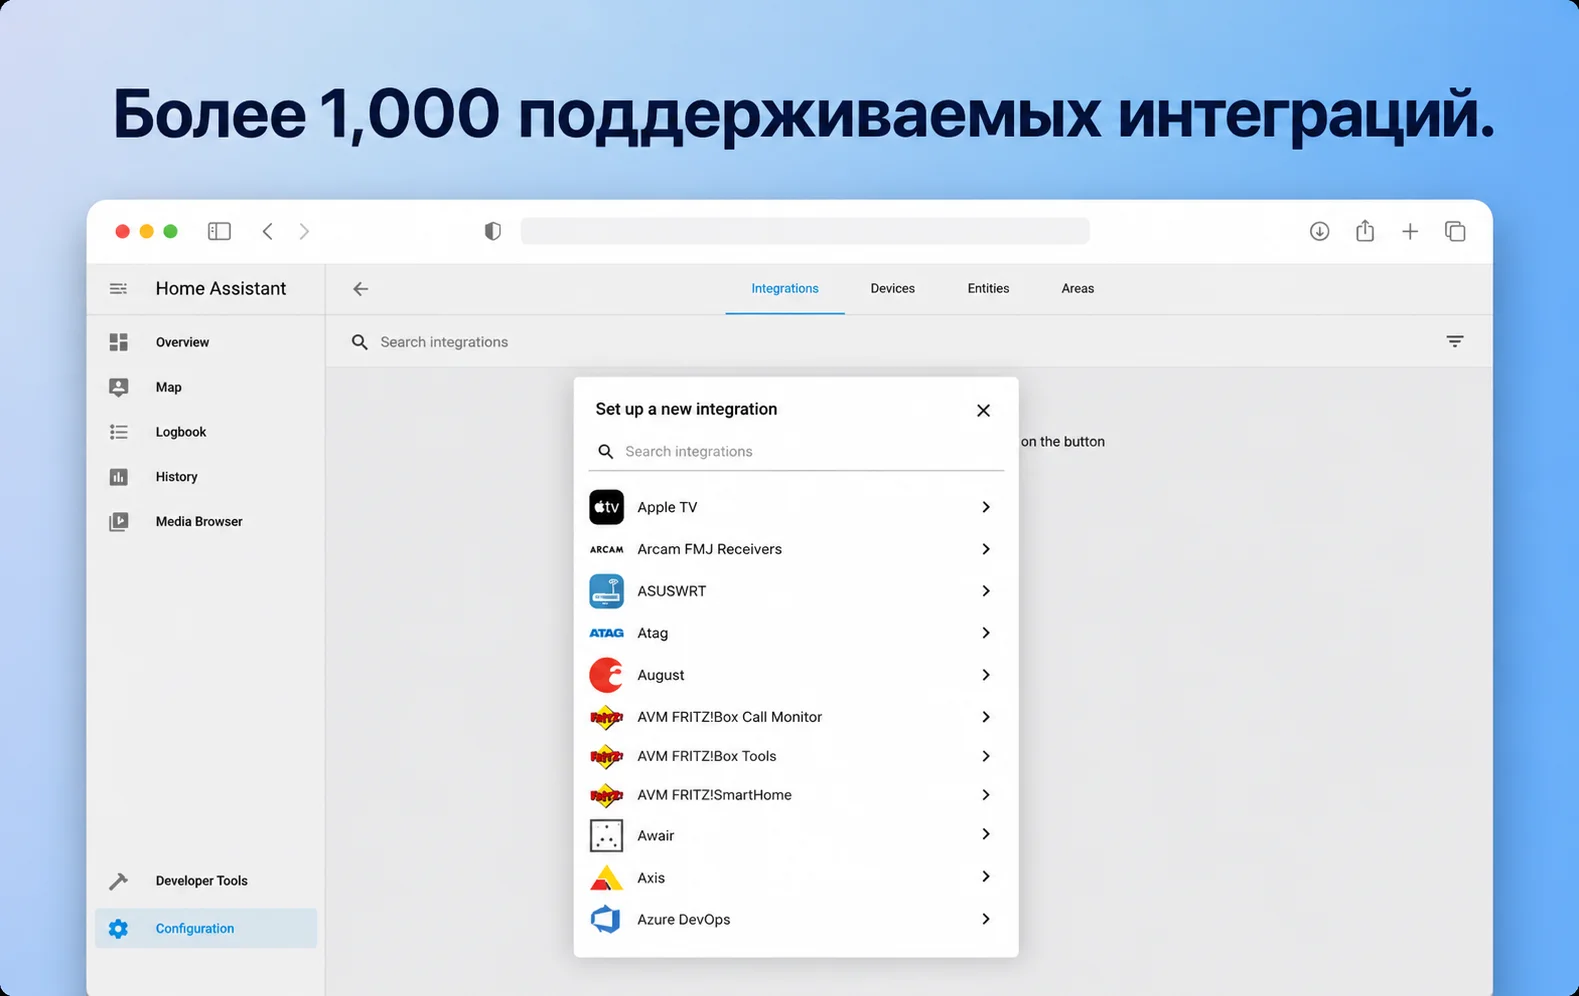Select the Arcam FMJ Receivers label
This screenshot has height=996, width=1579.
tap(709, 549)
